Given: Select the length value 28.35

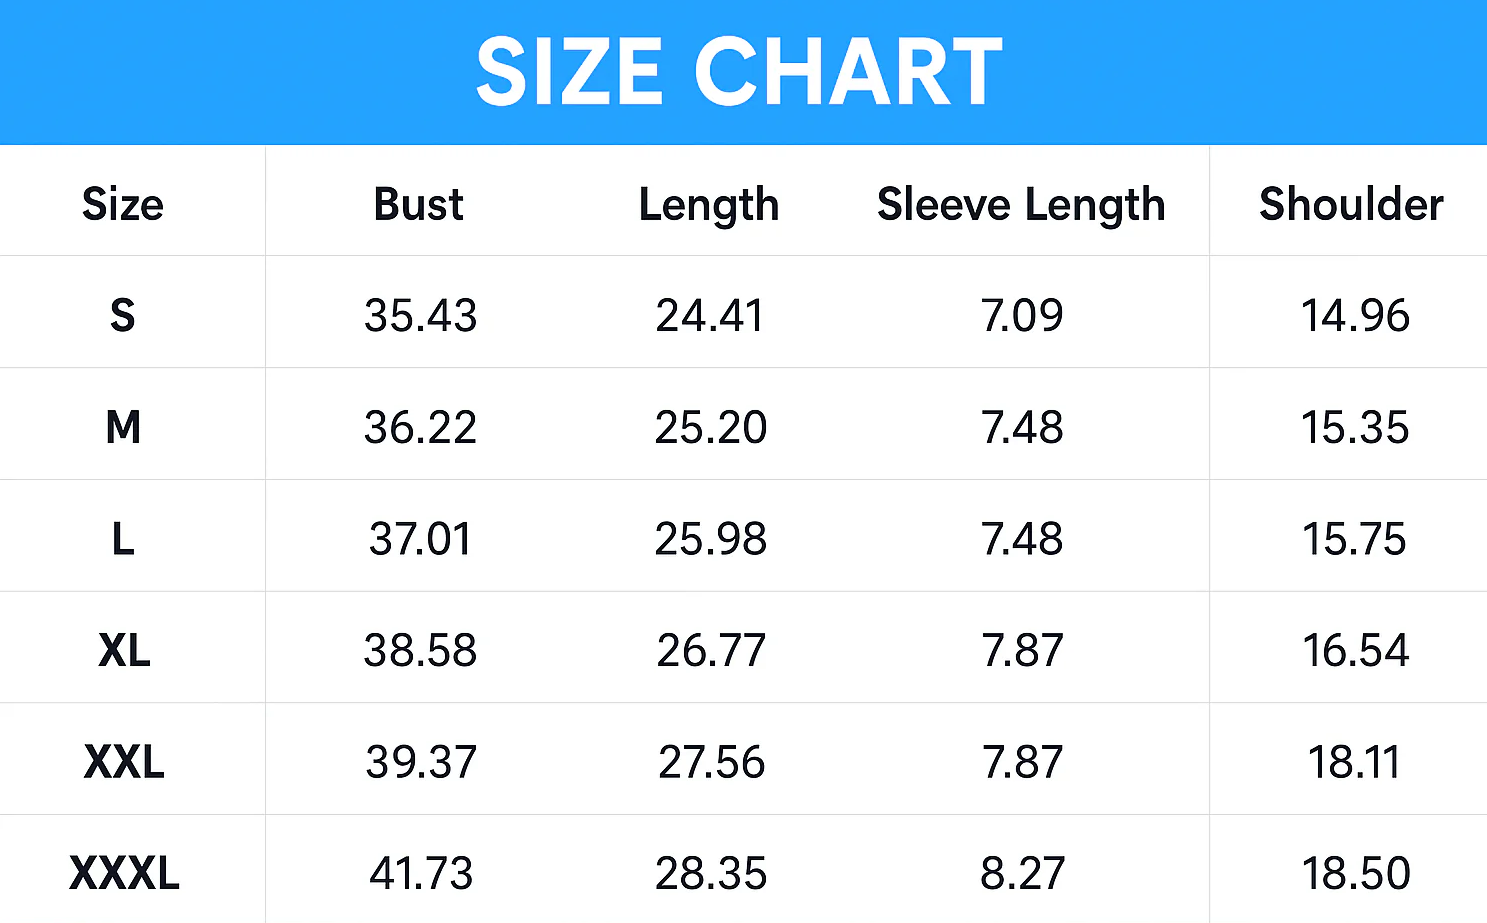Looking at the screenshot, I should point(711,874).
